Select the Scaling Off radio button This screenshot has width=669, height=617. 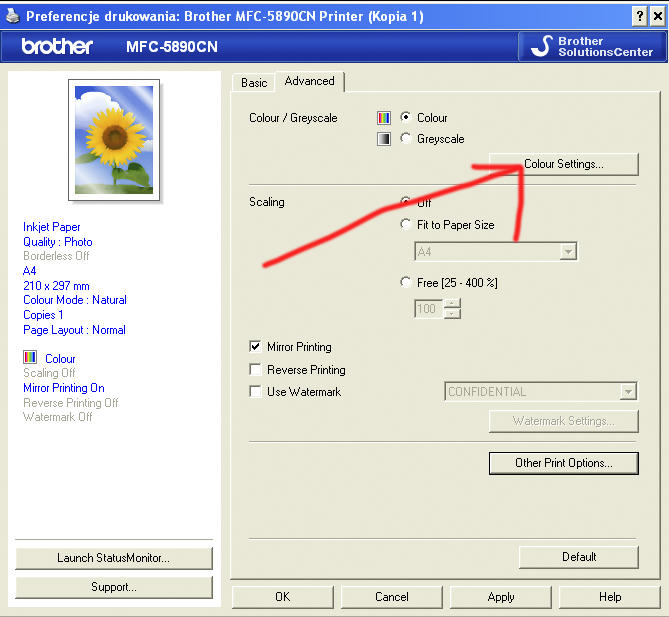406,201
